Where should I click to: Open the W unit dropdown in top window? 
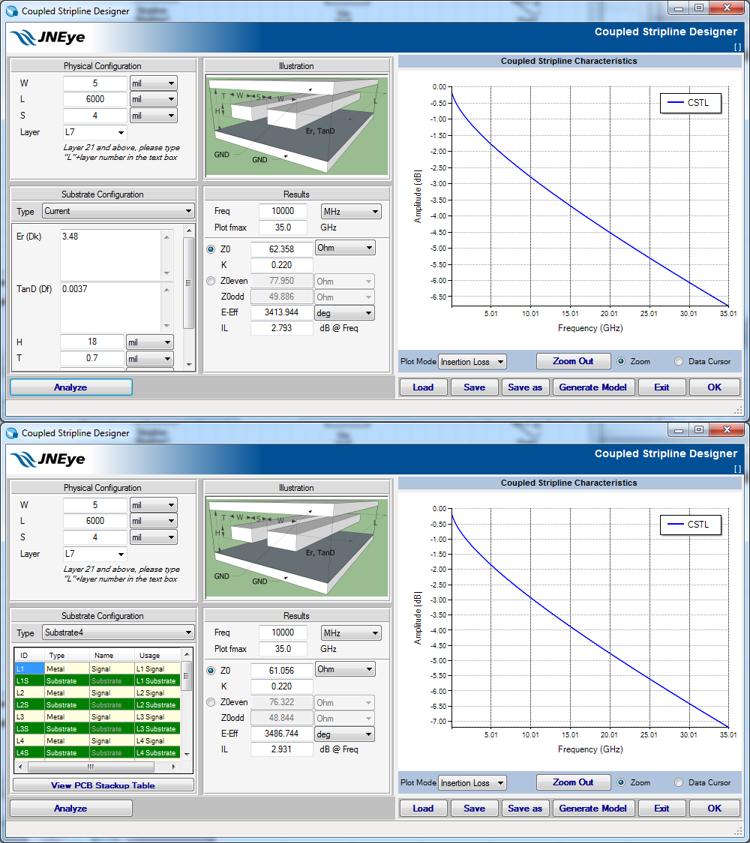tap(154, 83)
